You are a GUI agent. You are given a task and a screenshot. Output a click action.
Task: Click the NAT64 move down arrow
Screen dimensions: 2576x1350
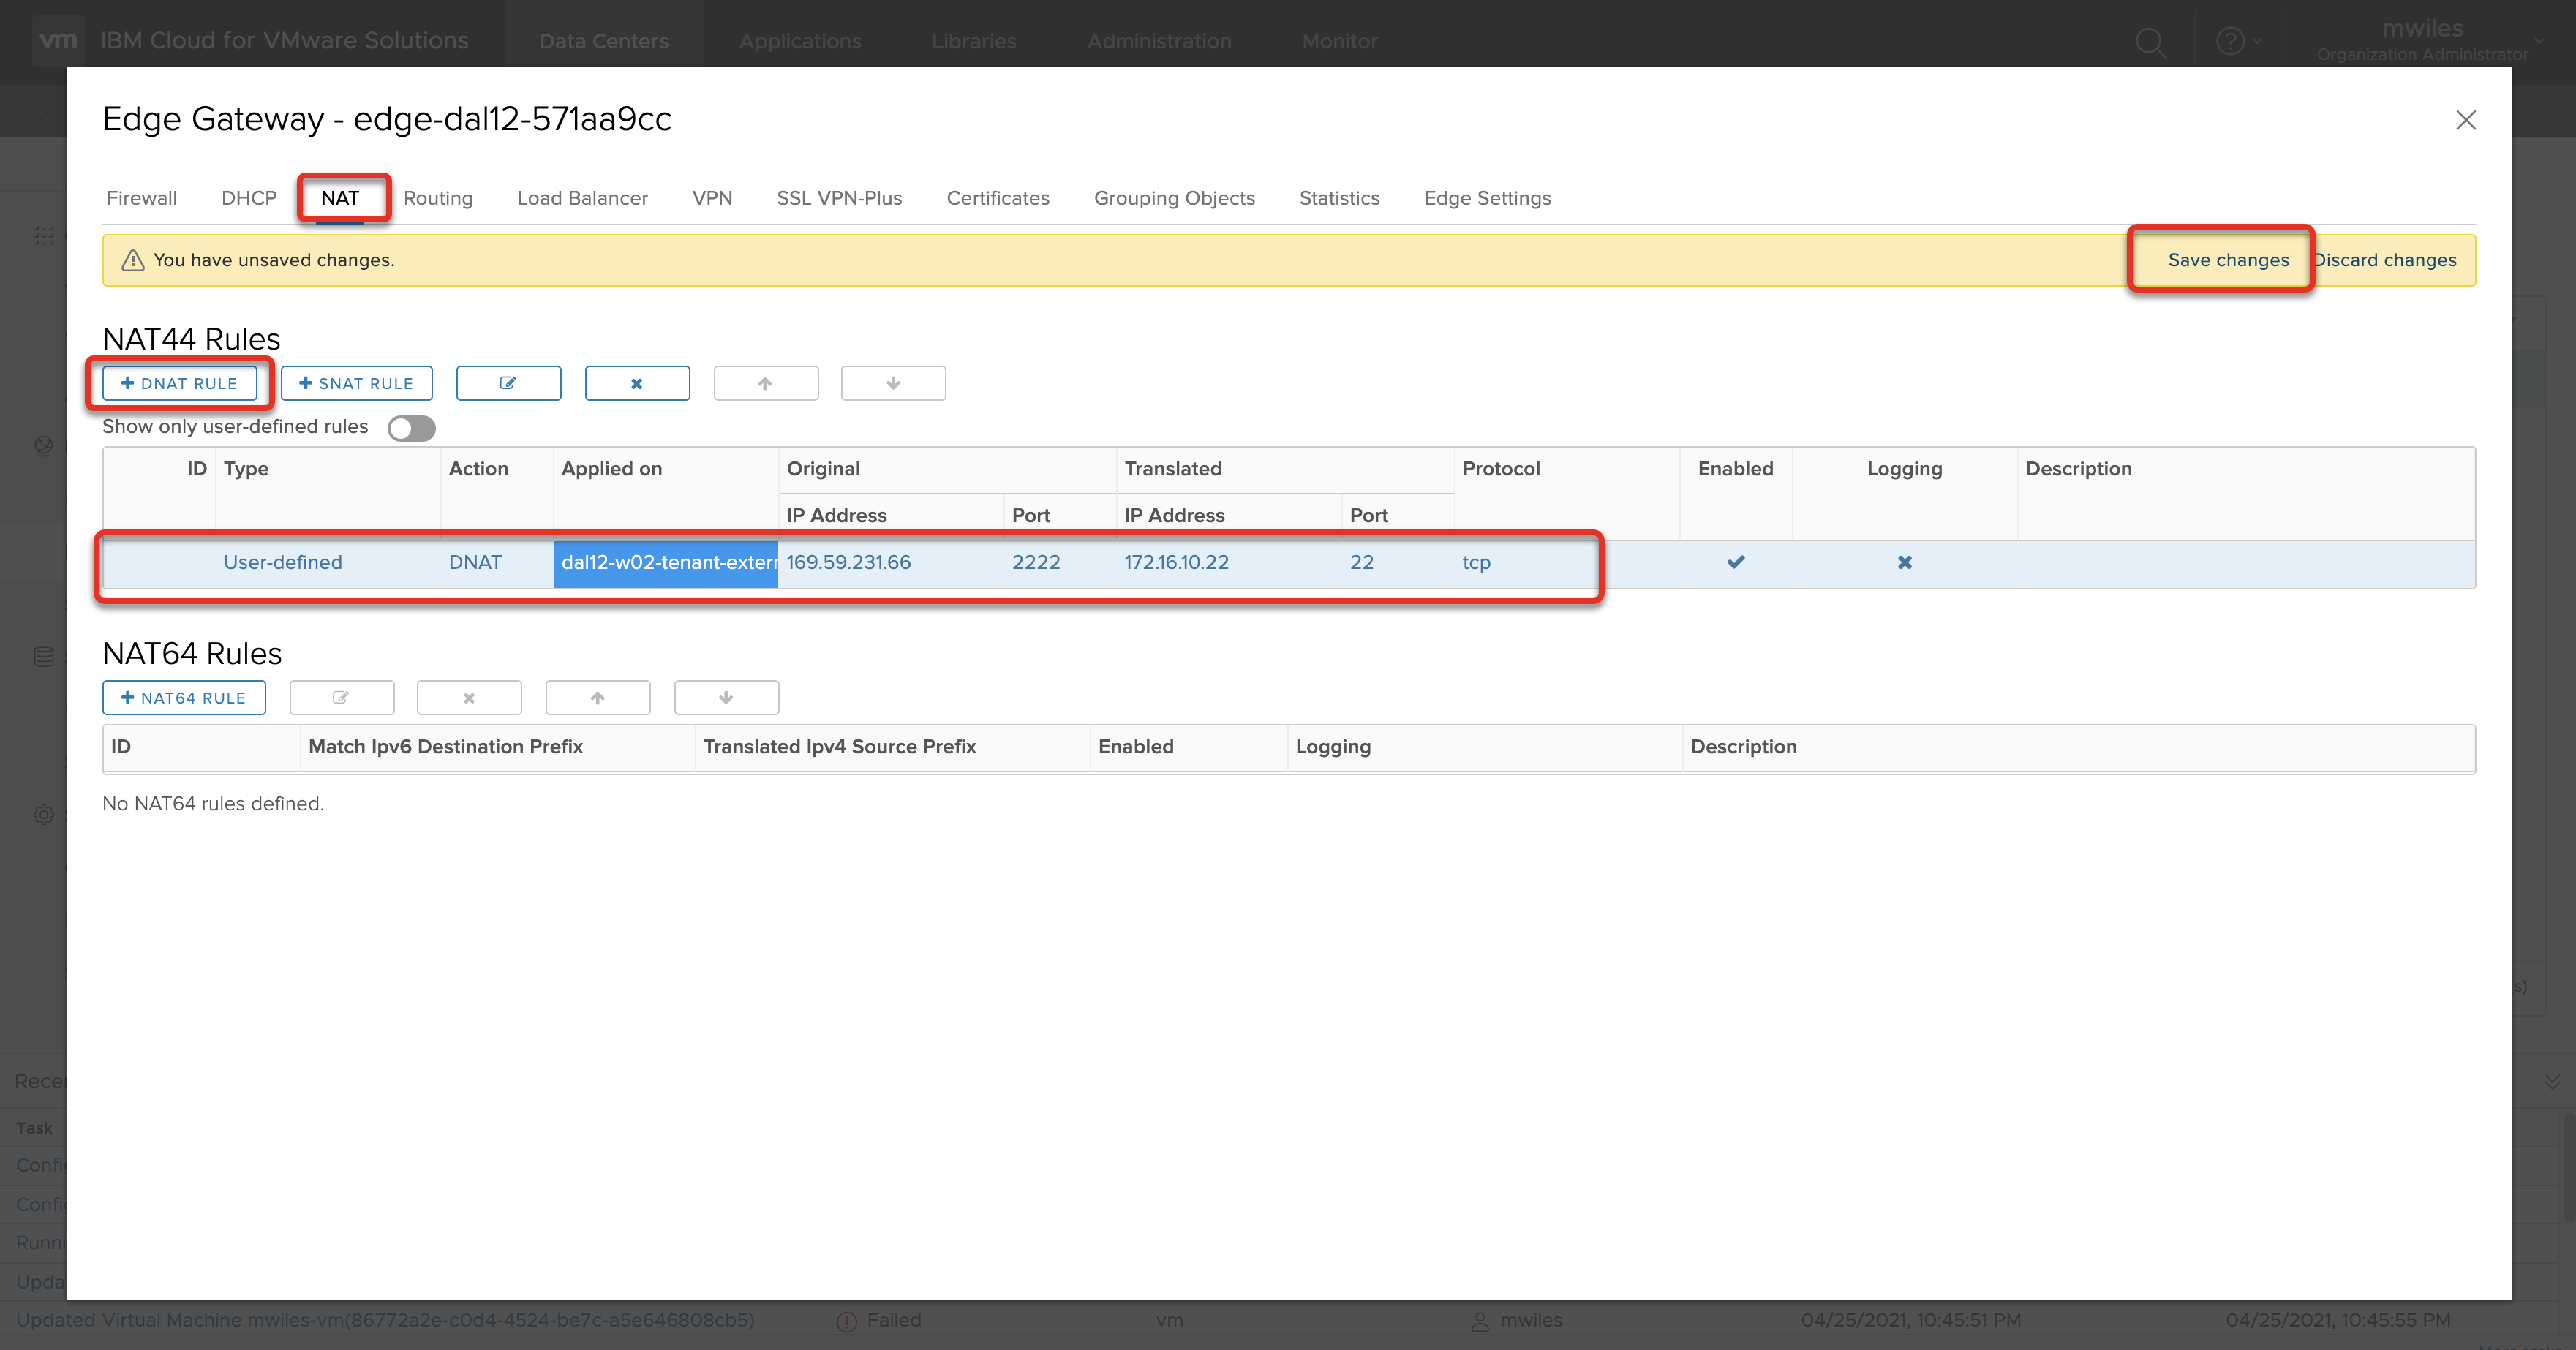(x=726, y=698)
